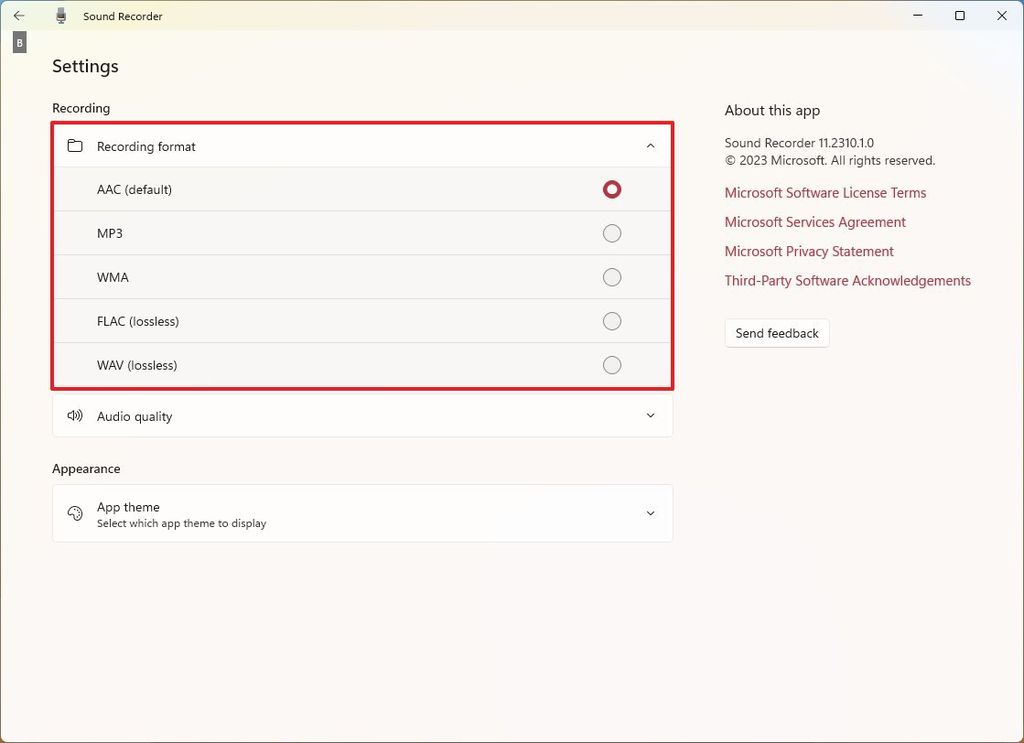
Task: Expand the Audio quality settings
Action: 650,415
